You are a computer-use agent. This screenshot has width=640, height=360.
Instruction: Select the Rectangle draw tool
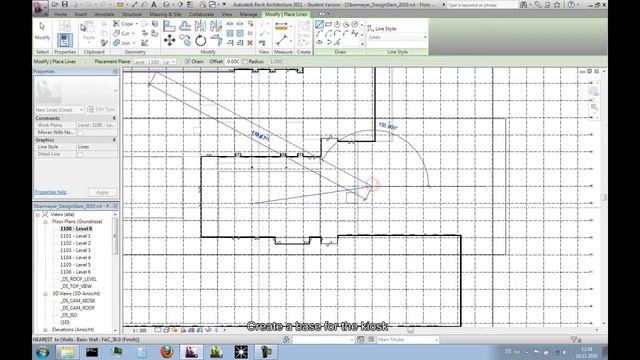tap(328, 24)
